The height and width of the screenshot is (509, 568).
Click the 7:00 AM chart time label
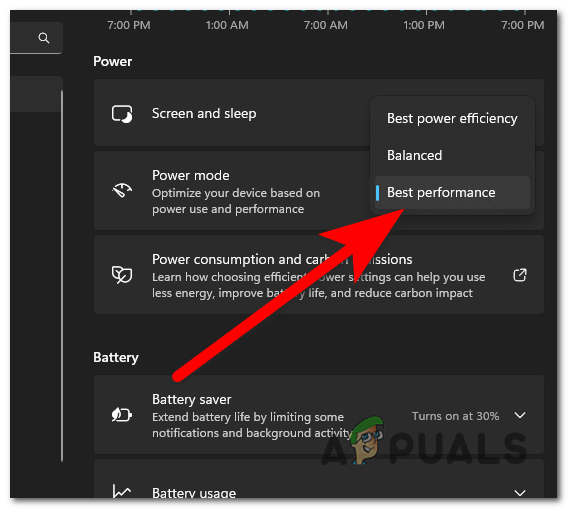326,25
